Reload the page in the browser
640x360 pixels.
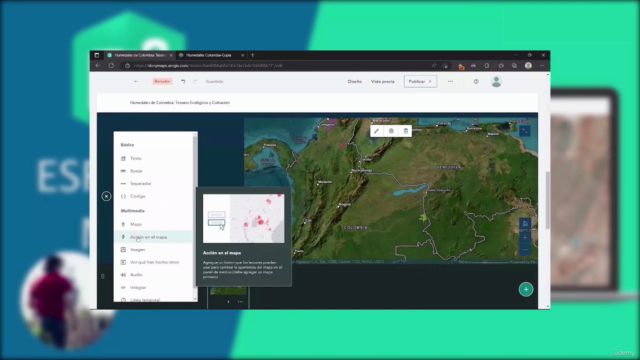pos(111,66)
